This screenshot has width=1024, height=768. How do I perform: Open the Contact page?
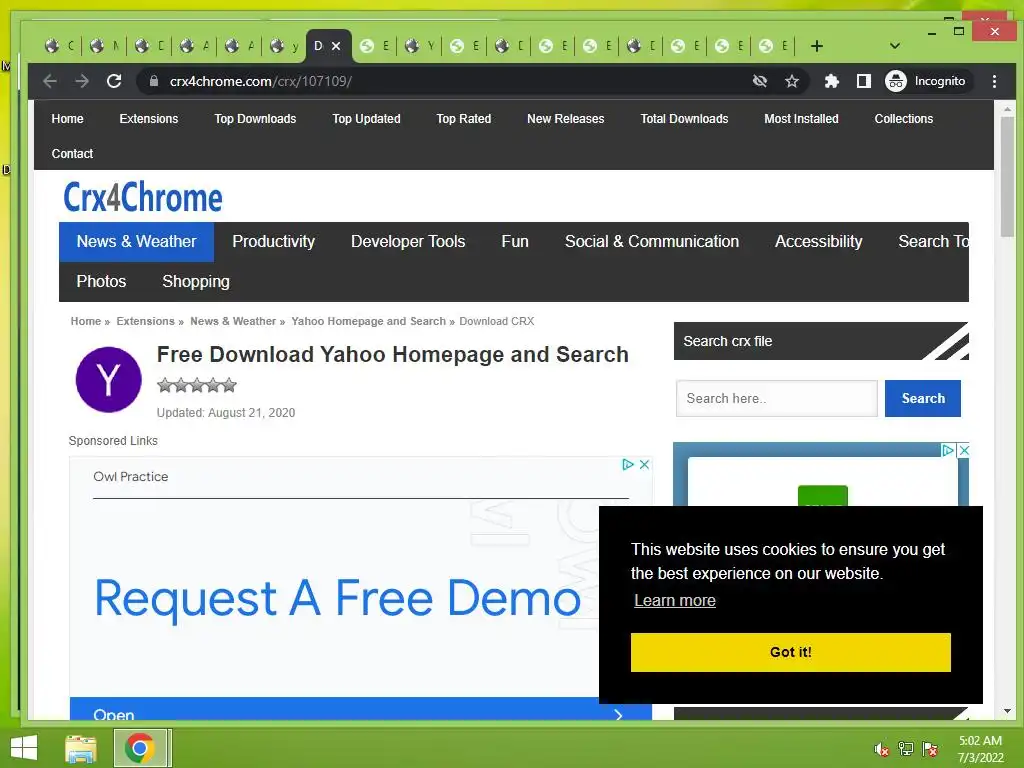(72, 153)
